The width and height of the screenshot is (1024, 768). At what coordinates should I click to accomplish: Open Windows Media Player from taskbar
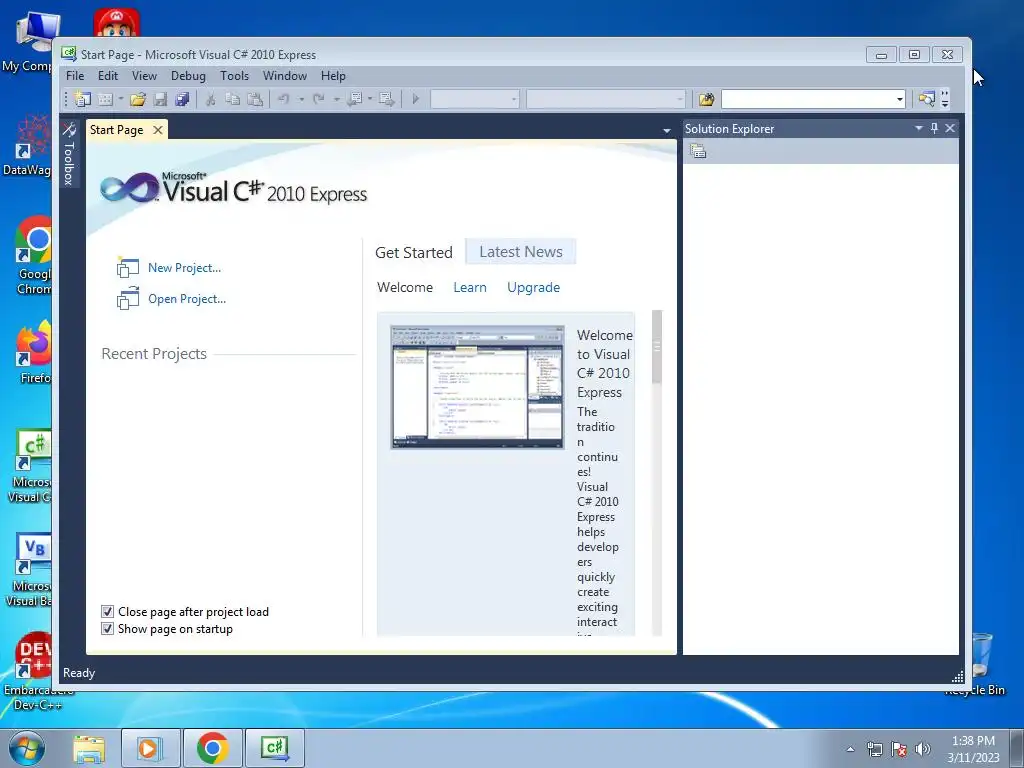point(150,748)
